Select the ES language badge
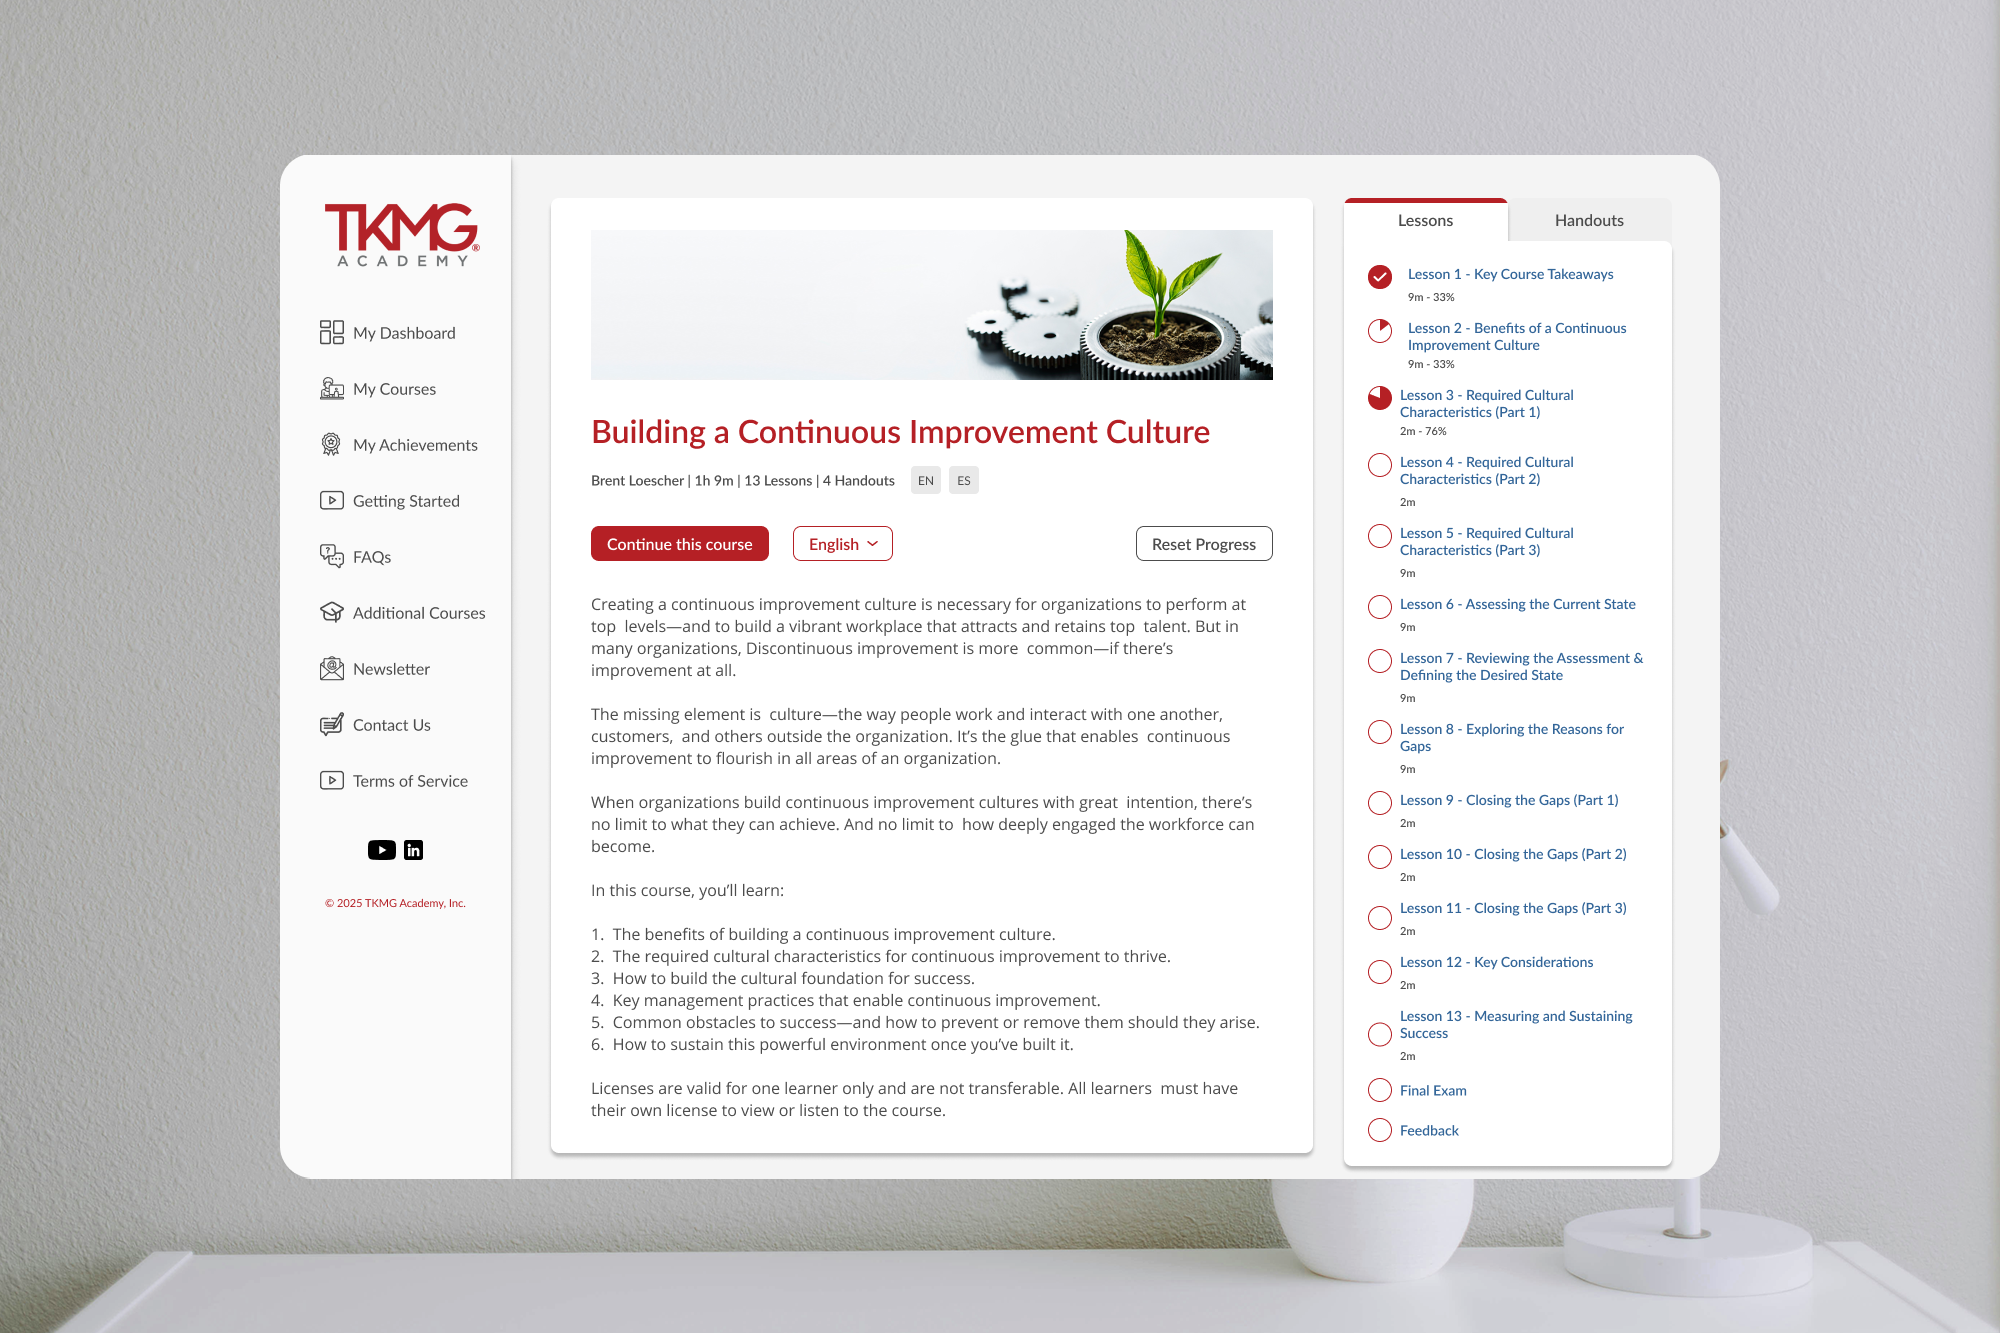The height and width of the screenshot is (1333, 2000). (963, 481)
